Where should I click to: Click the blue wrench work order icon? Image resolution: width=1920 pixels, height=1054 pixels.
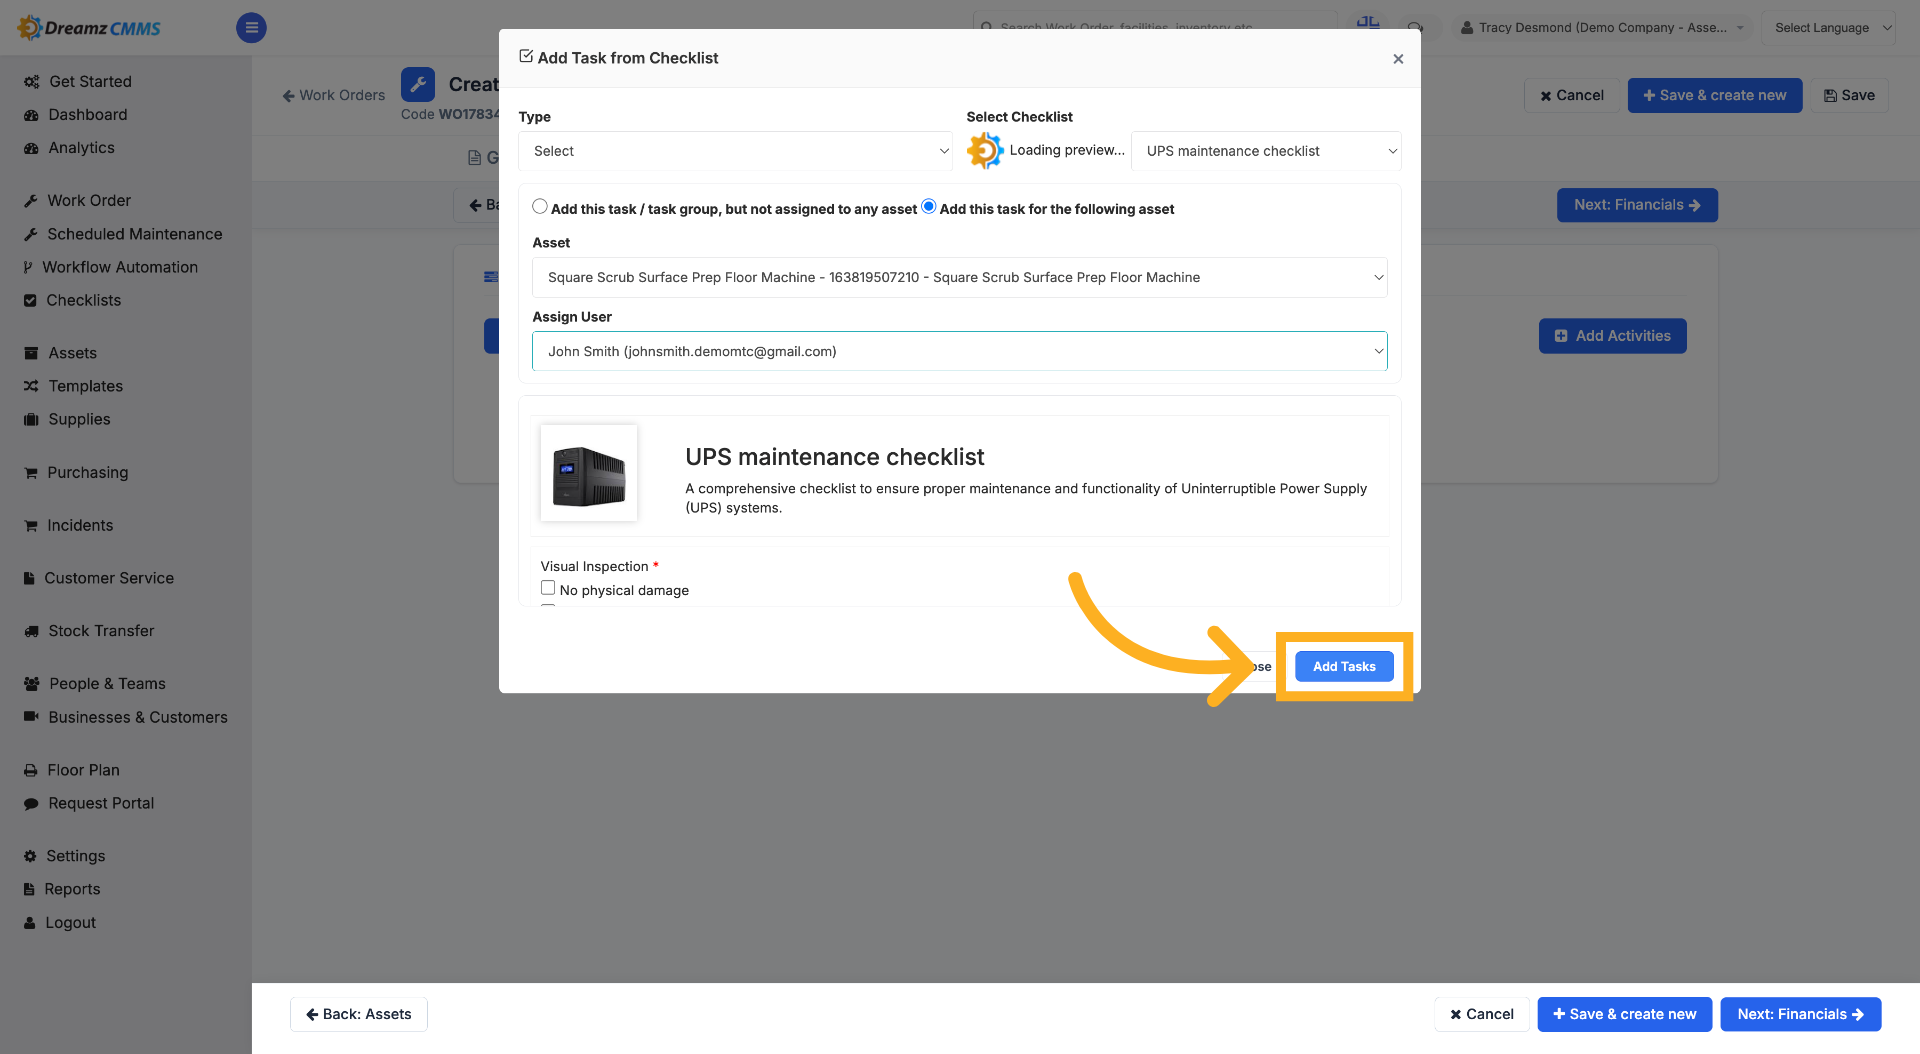tap(418, 85)
